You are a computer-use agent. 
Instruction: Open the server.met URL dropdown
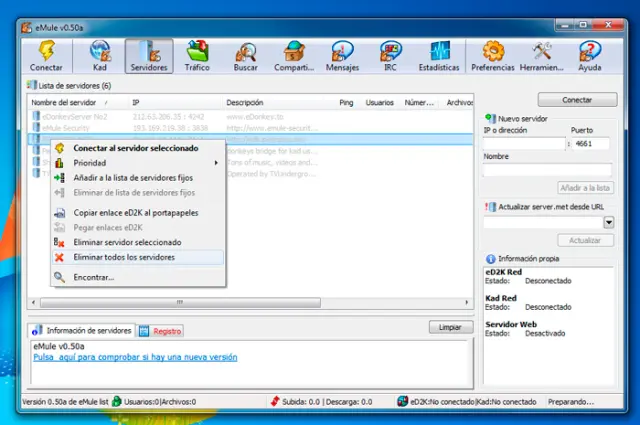tap(608, 223)
